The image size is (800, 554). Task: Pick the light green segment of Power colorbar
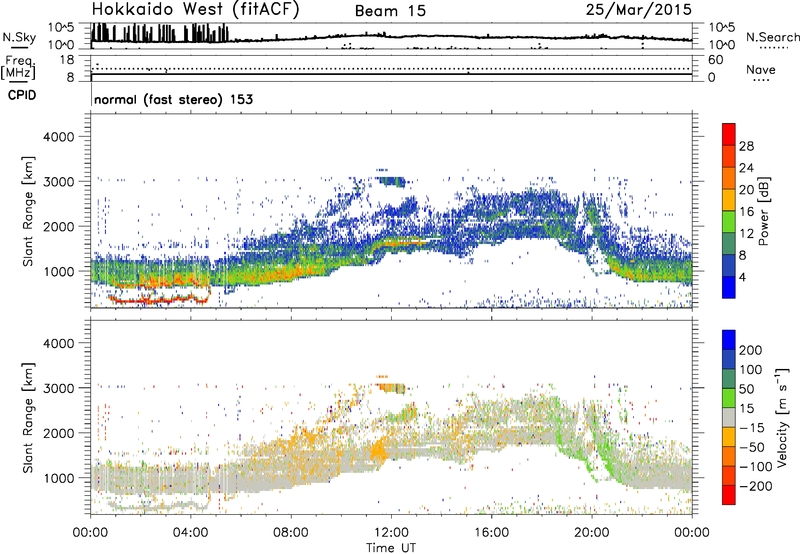(729, 222)
